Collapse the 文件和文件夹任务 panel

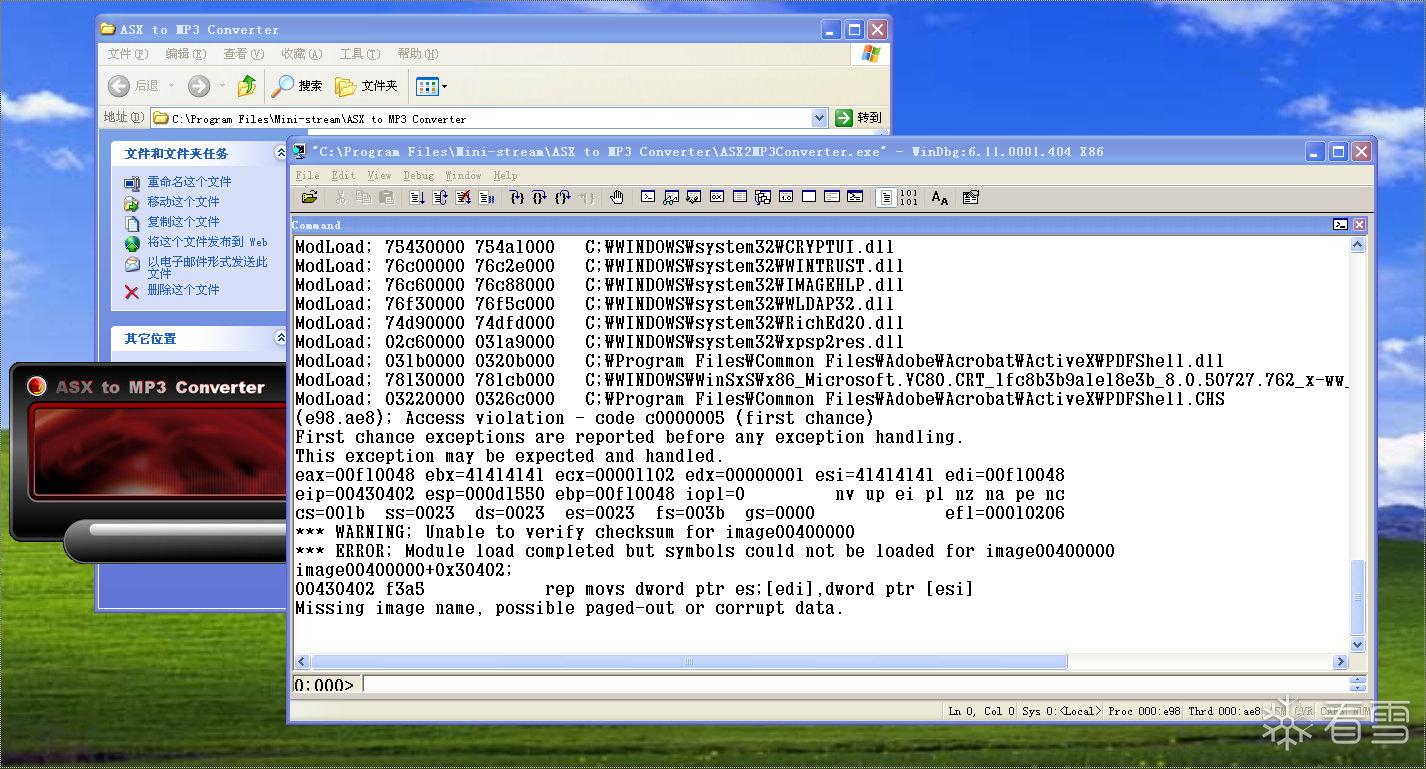pos(281,153)
